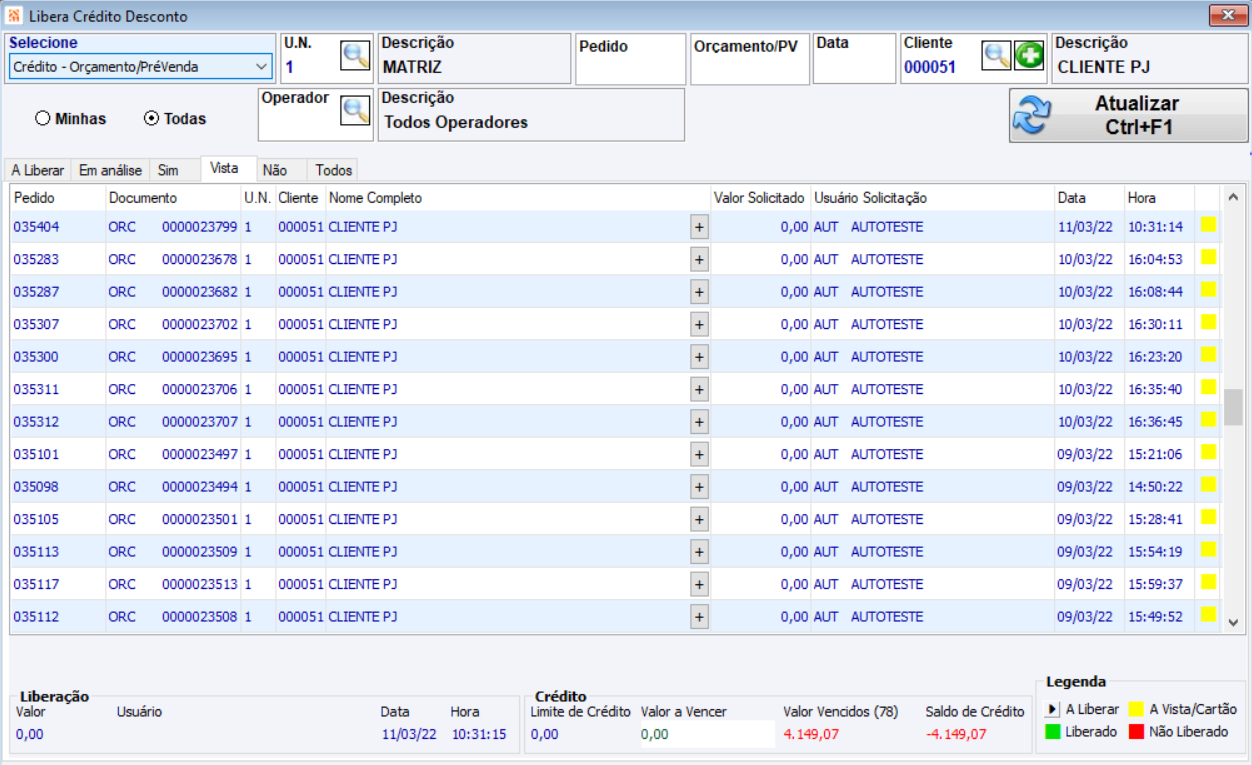The width and height of the screenshot is (1252, 765).
Task: Select the Minhas radio button
Action: pyautogui.click(x=43, y=118)
